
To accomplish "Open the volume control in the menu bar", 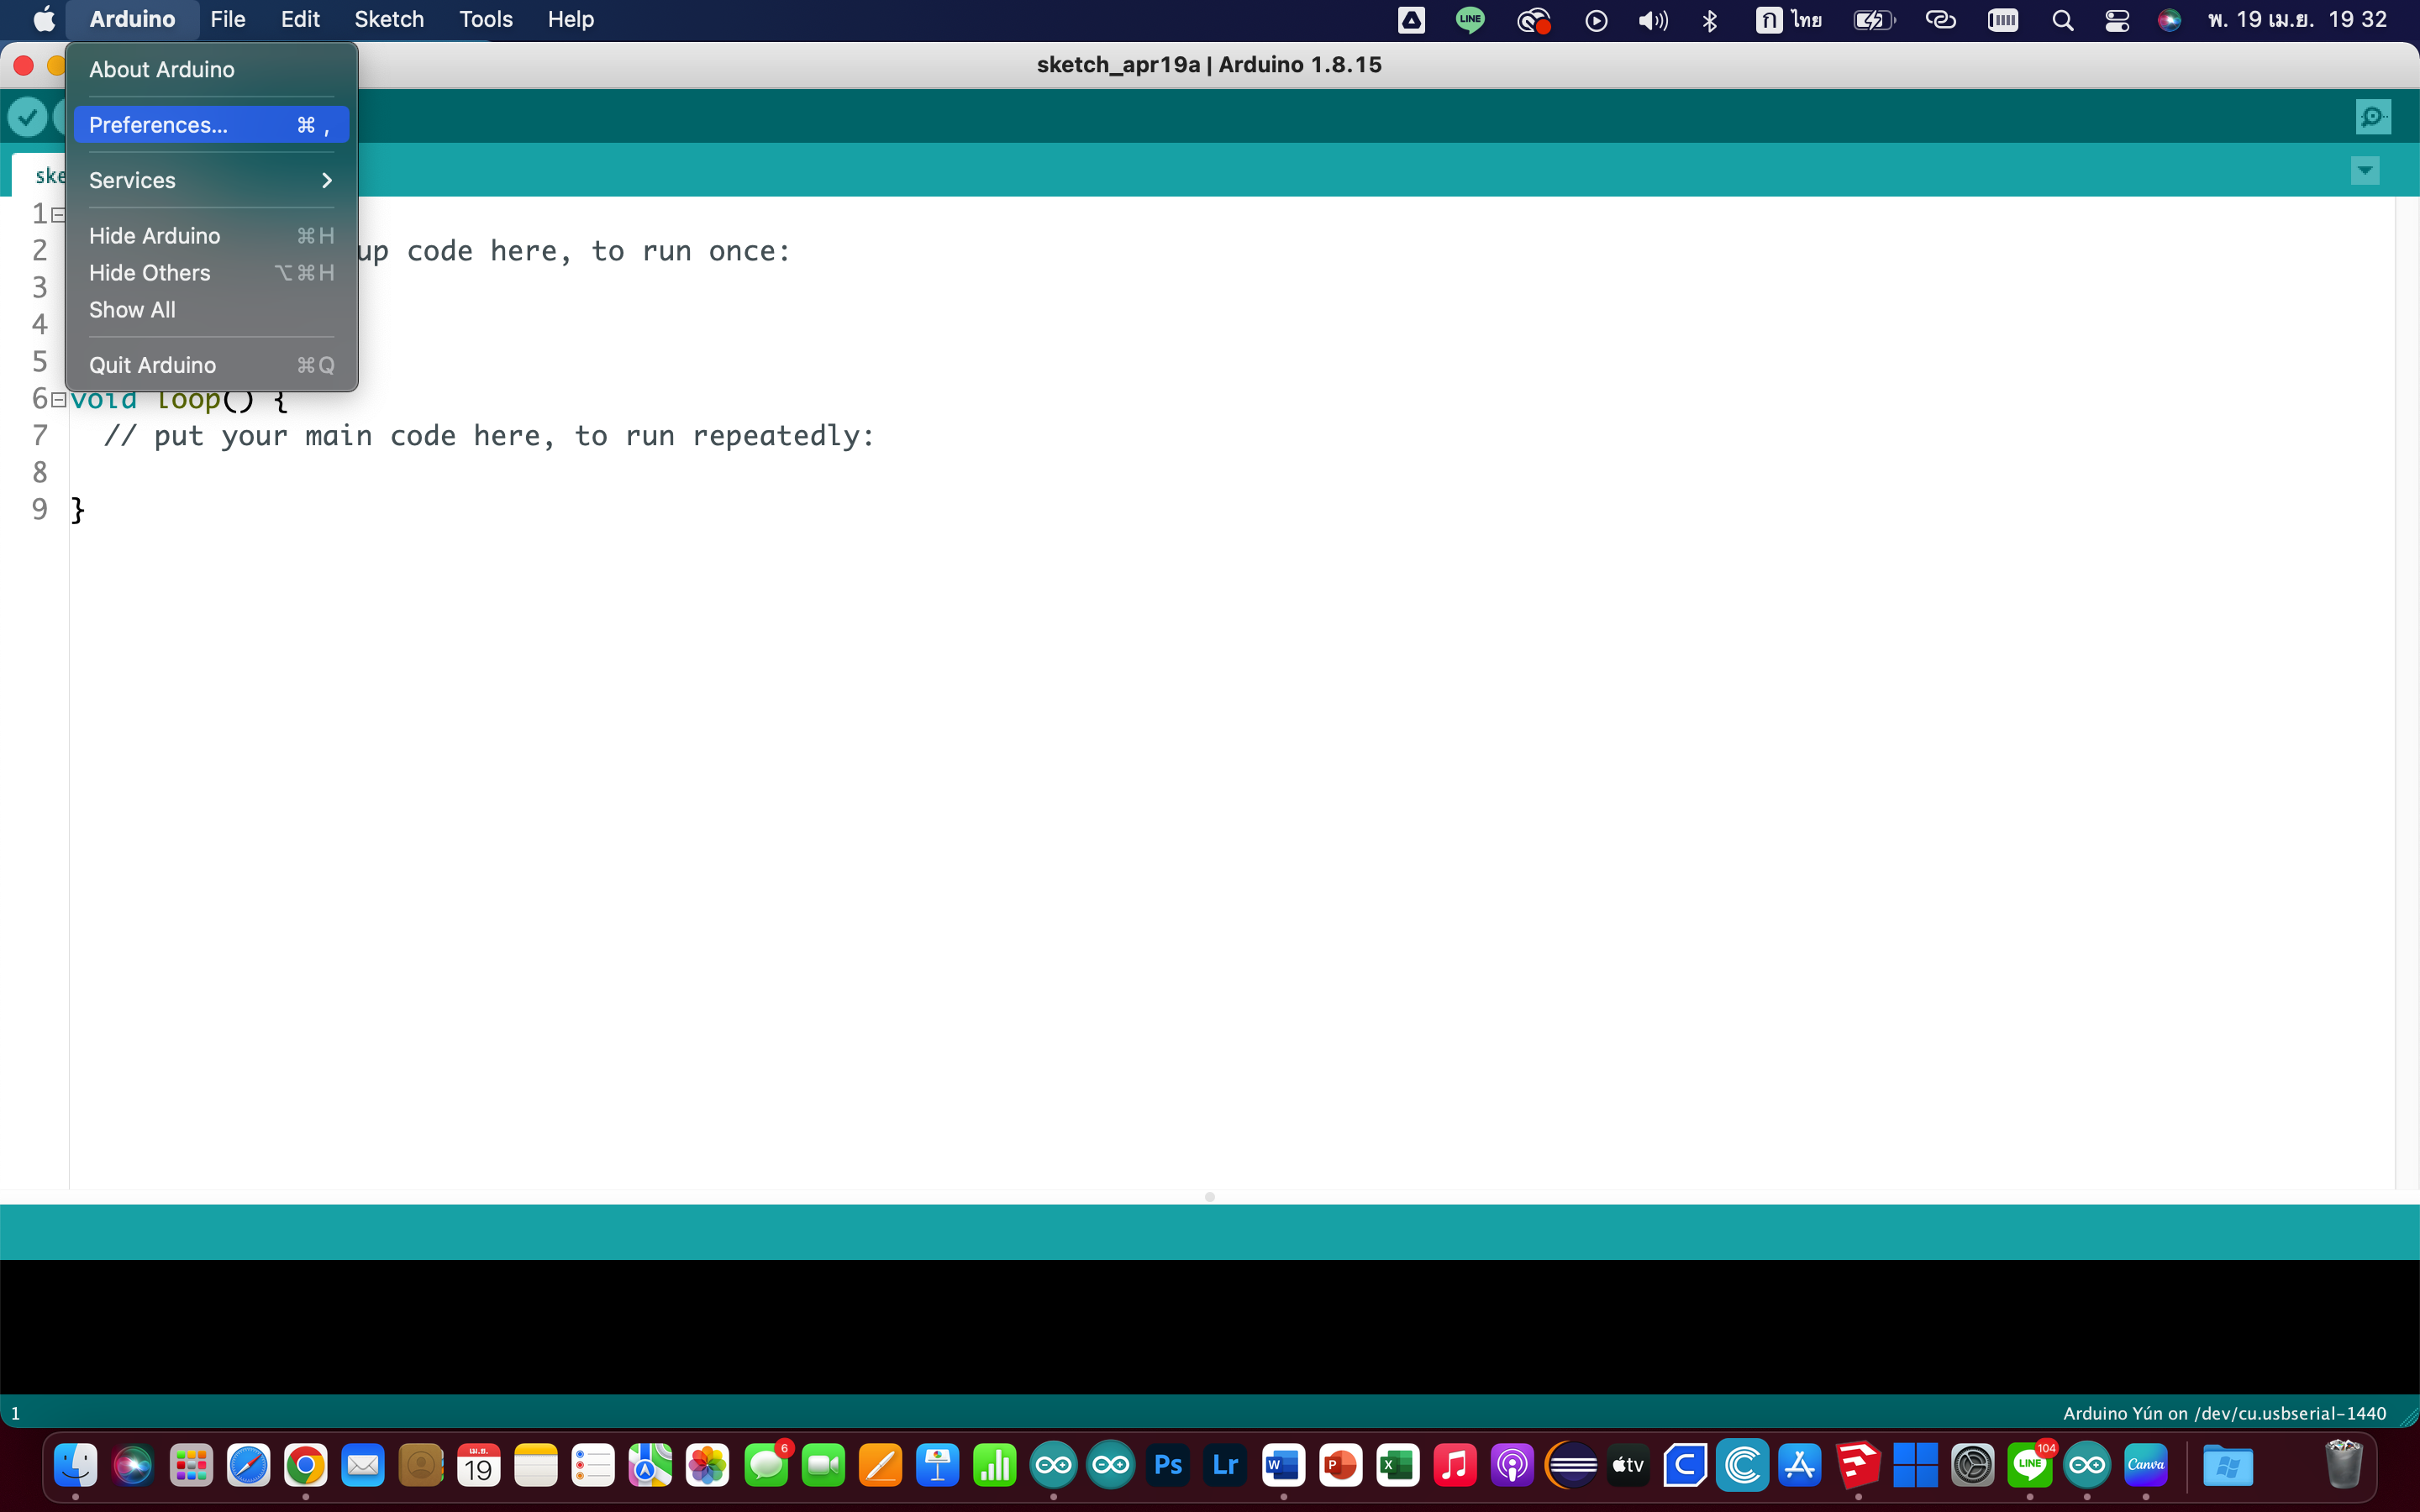I will (x=1653, y=20).
